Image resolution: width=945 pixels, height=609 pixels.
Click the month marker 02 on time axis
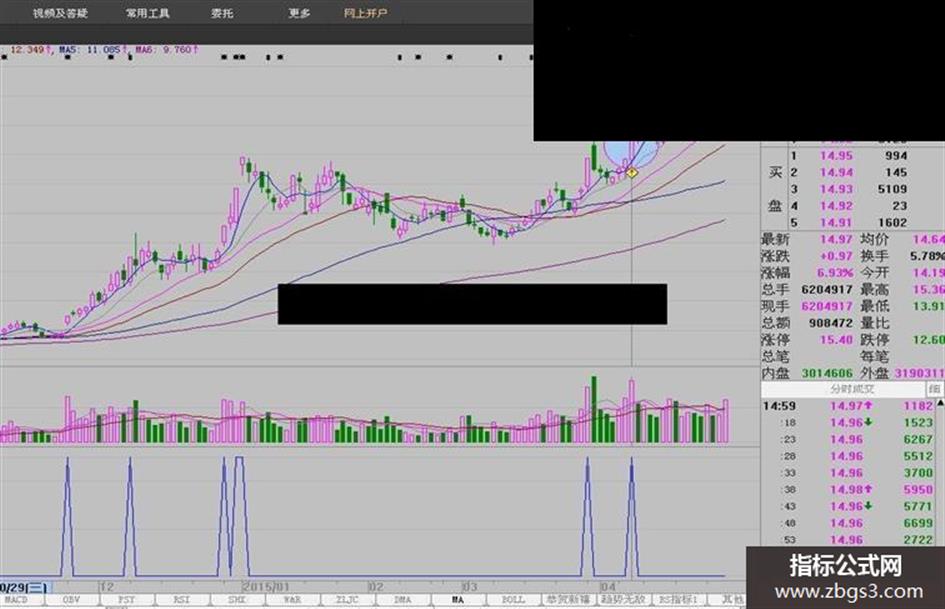(x=376, y=587)
